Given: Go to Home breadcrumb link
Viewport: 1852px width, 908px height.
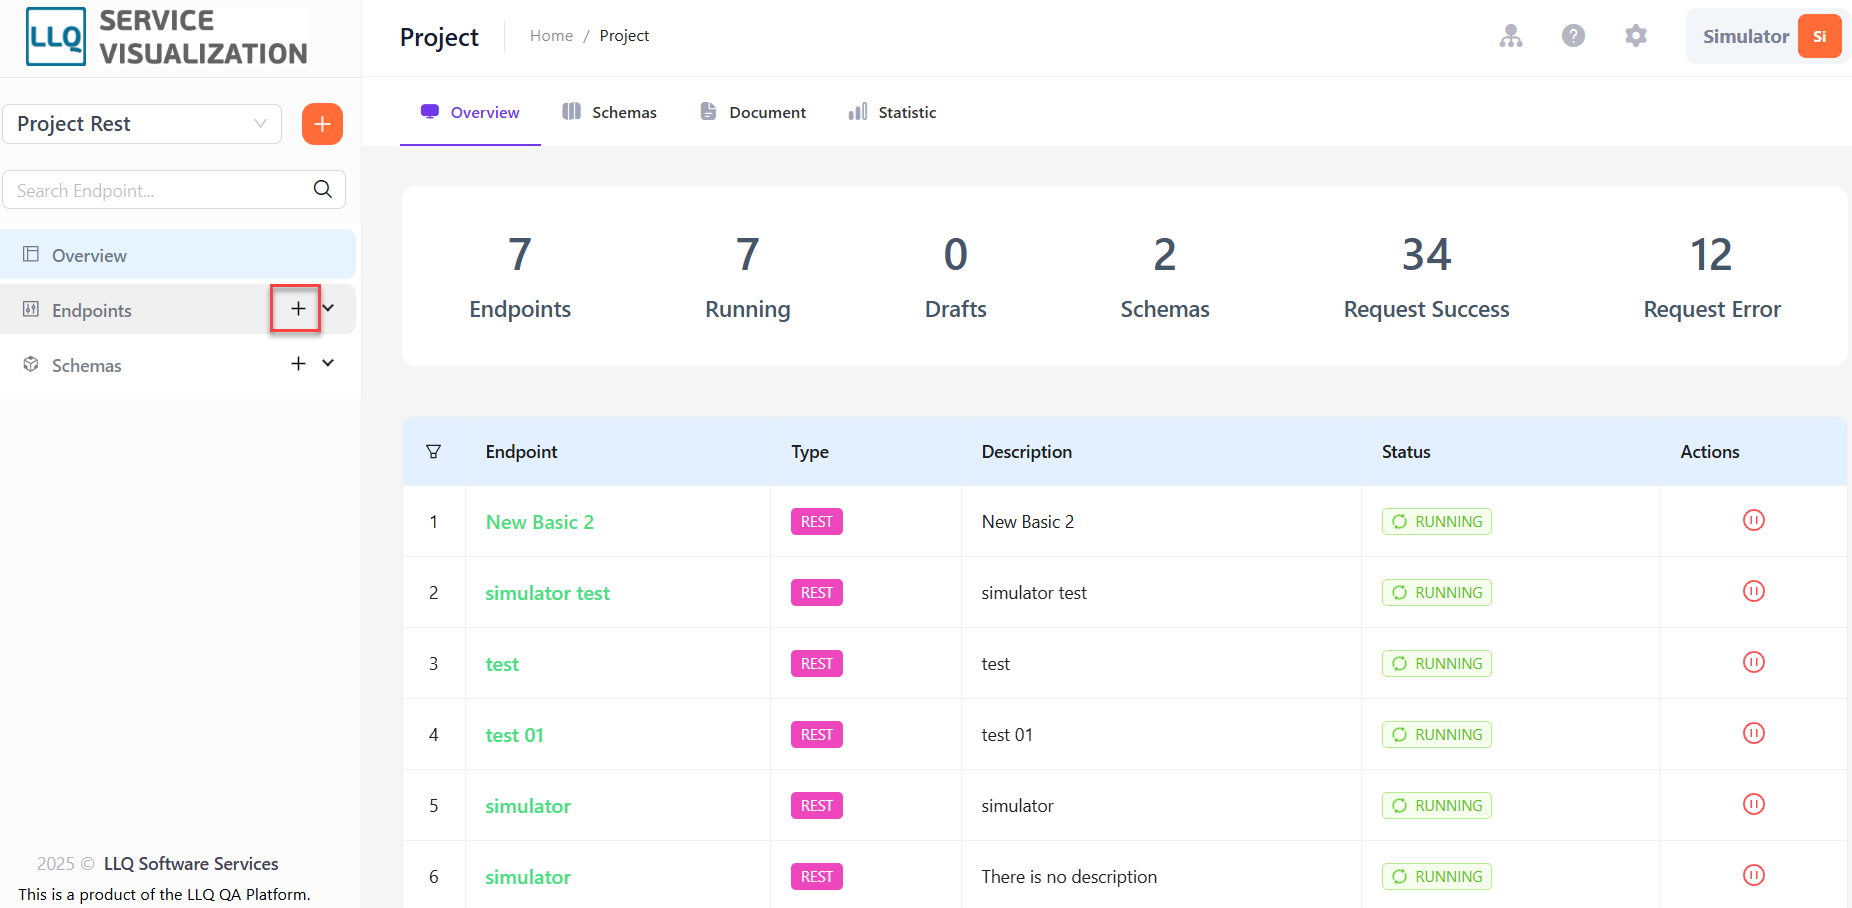Looking at the screenshot, I should click(551, 36).
